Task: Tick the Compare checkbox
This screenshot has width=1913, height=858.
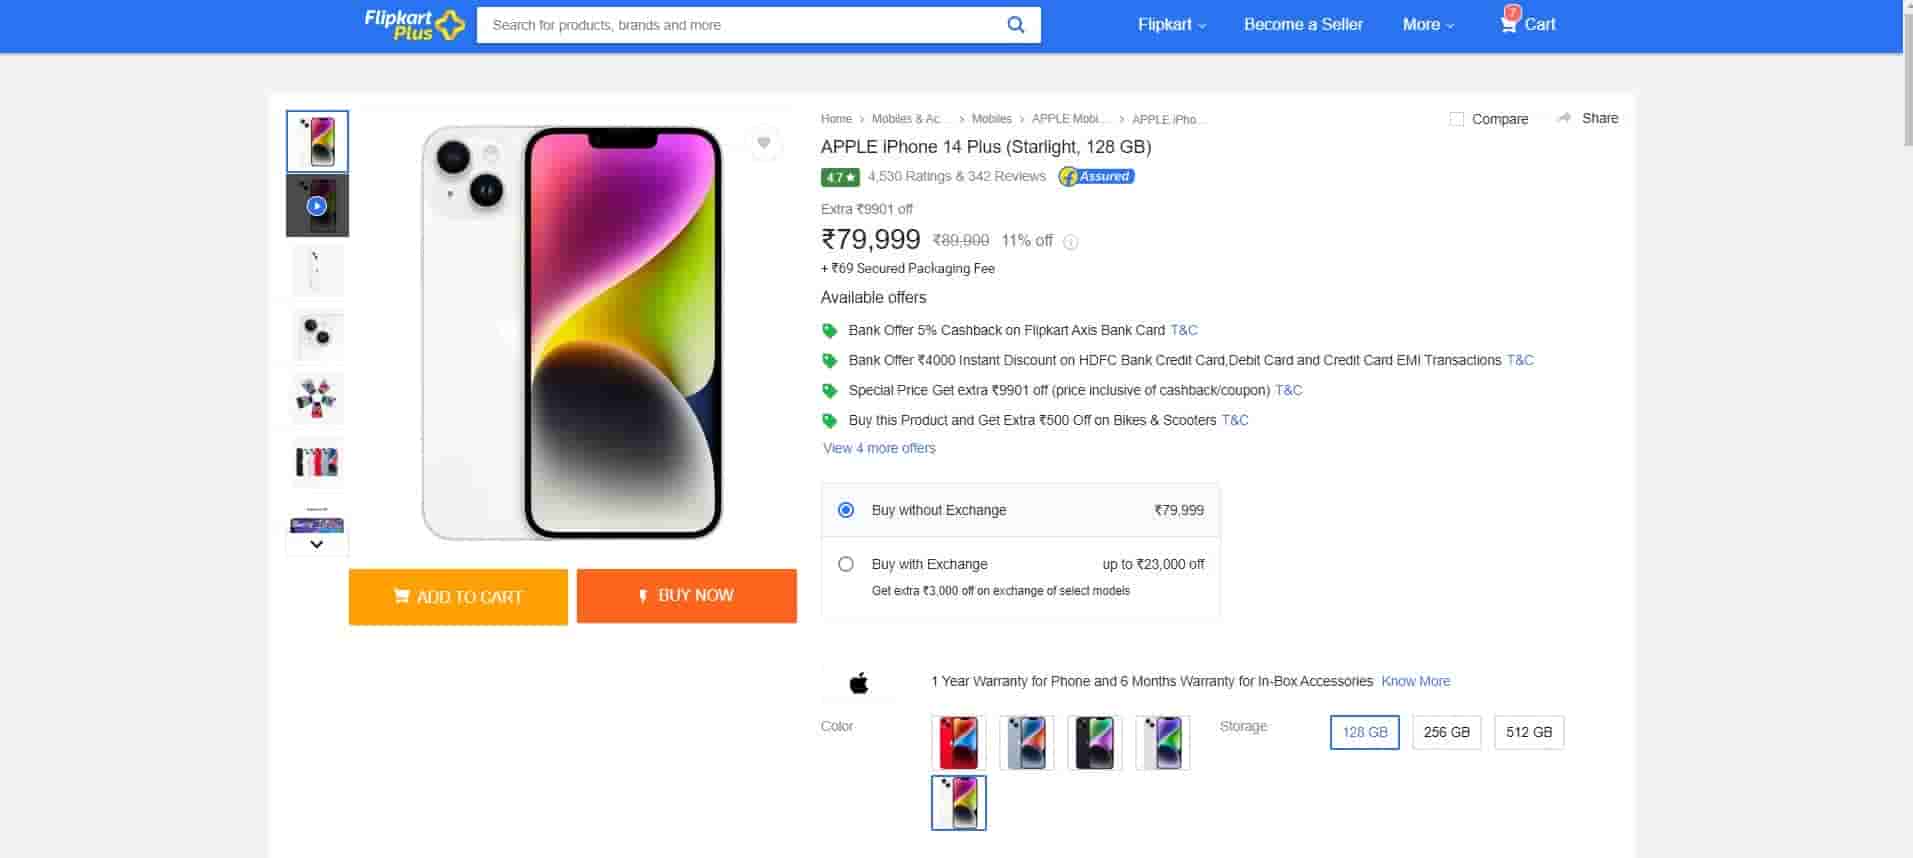Action: tap(1457, 119)
